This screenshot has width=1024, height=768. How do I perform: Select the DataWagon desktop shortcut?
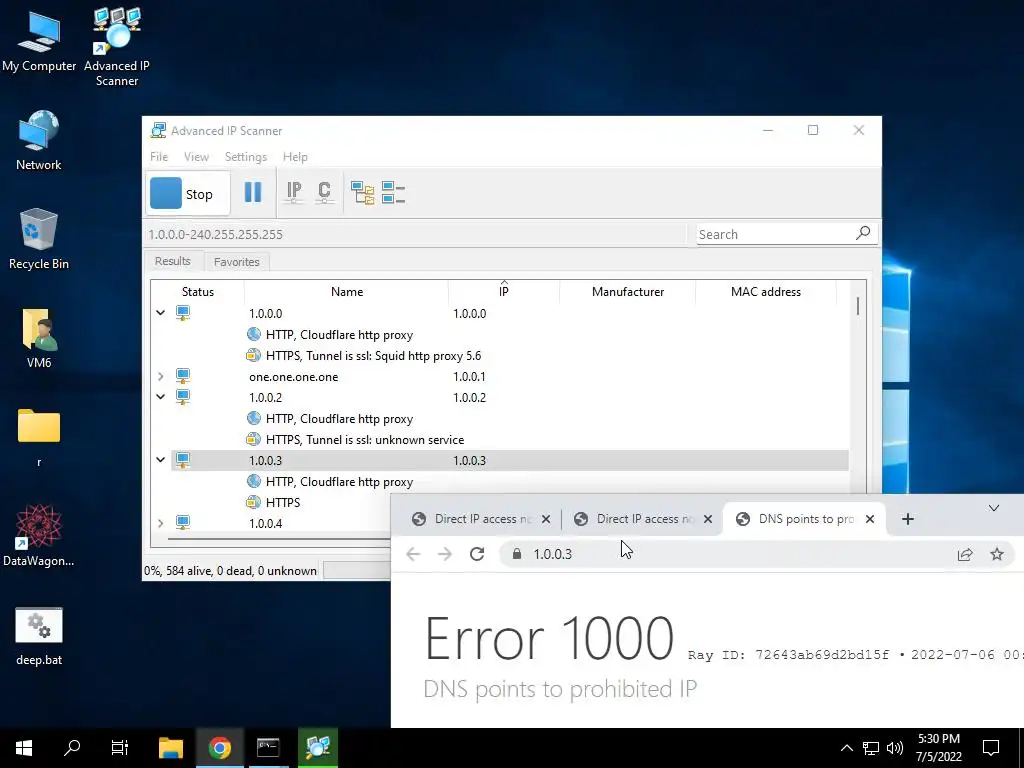39,536
